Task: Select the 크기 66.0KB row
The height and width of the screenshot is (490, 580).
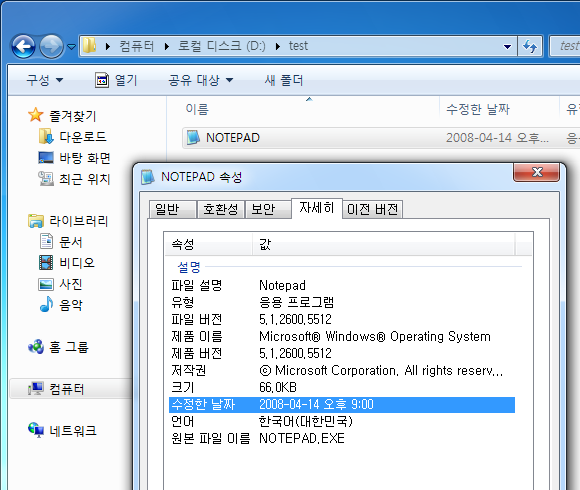Action: [x=342, y=388]
